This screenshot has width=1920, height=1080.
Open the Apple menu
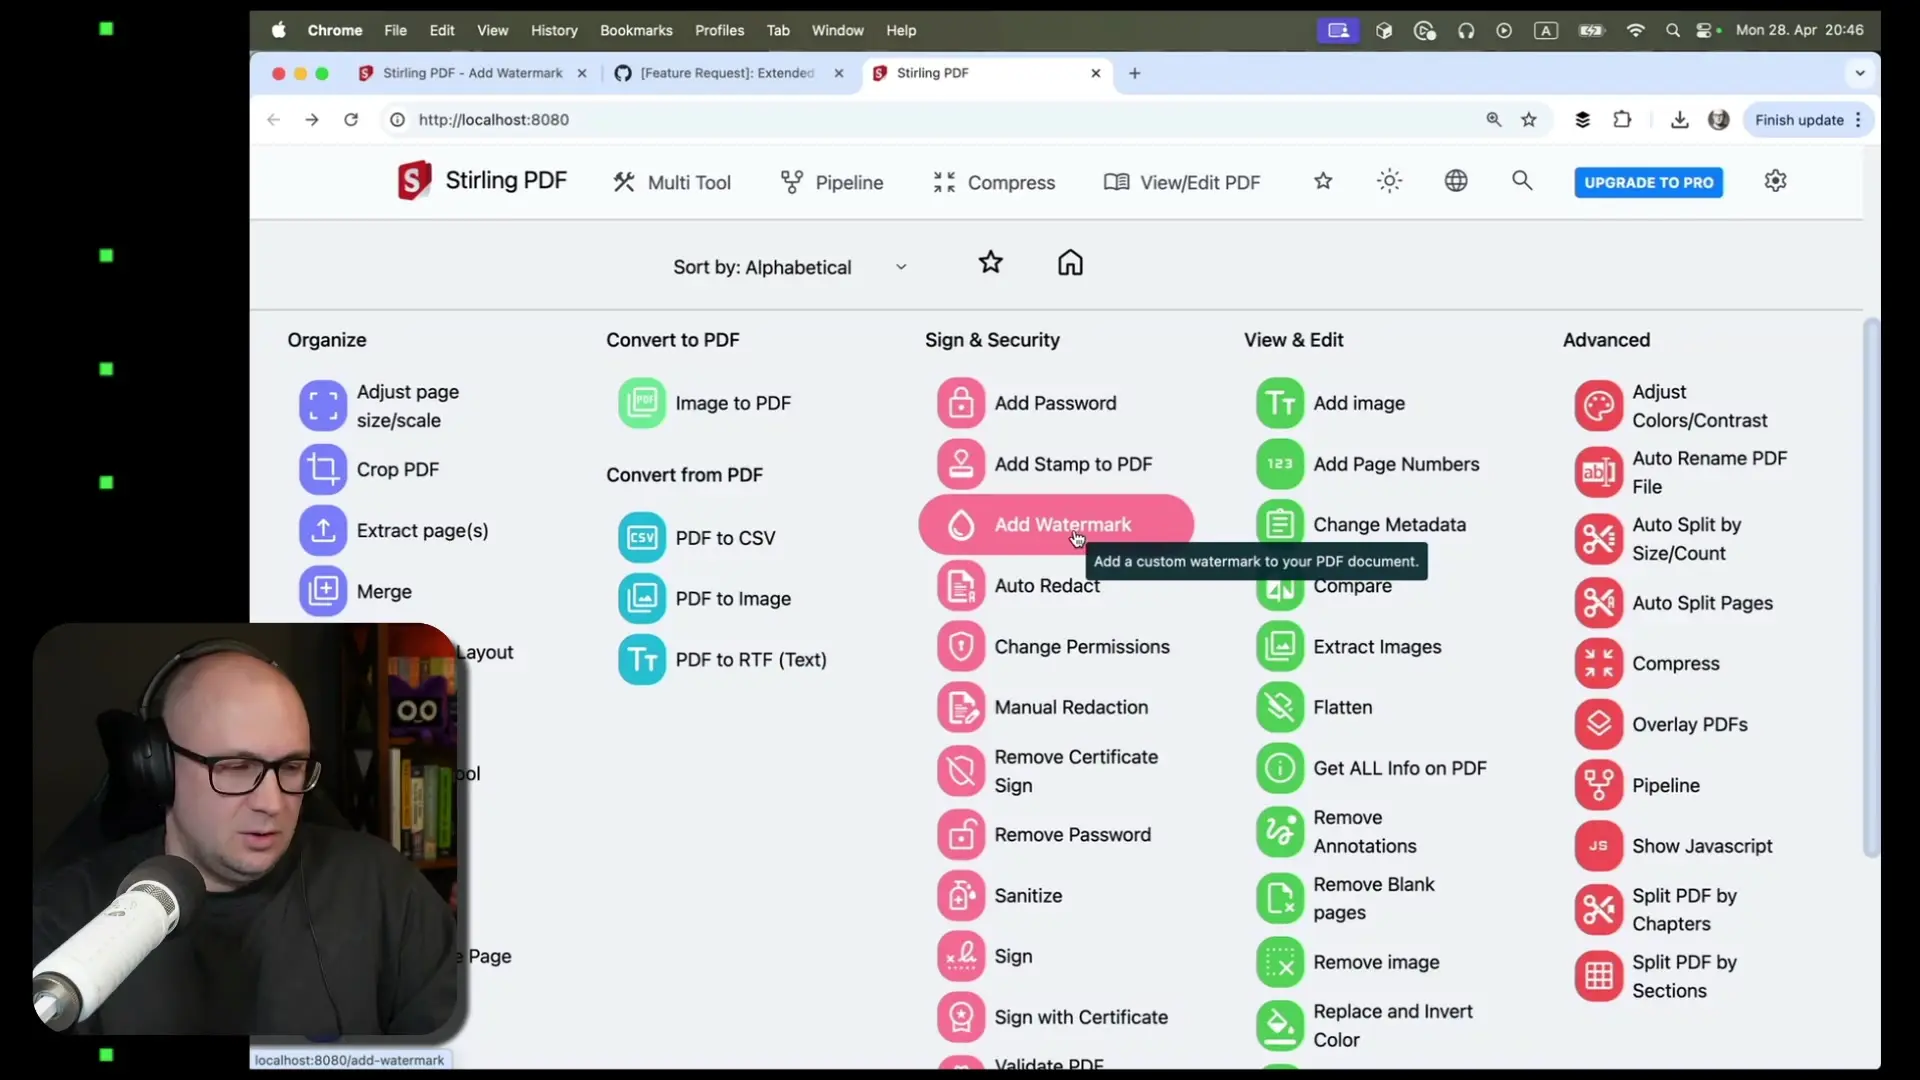pos(278,30)
